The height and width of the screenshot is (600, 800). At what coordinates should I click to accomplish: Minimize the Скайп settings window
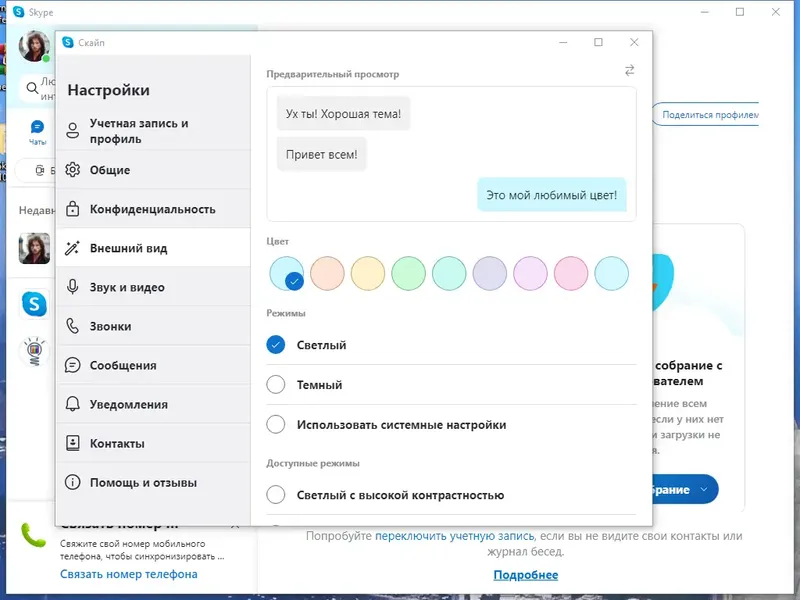[x=563, y=42]
